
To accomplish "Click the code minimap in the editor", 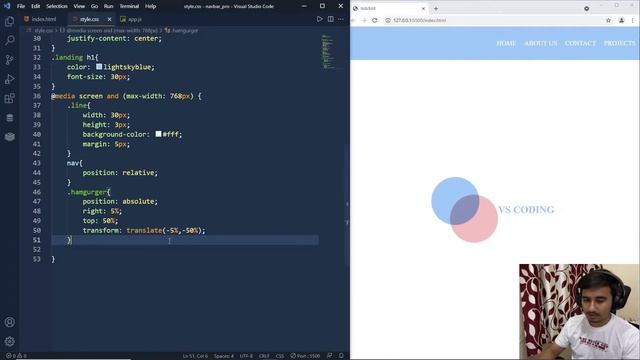I will coord(329,52).
